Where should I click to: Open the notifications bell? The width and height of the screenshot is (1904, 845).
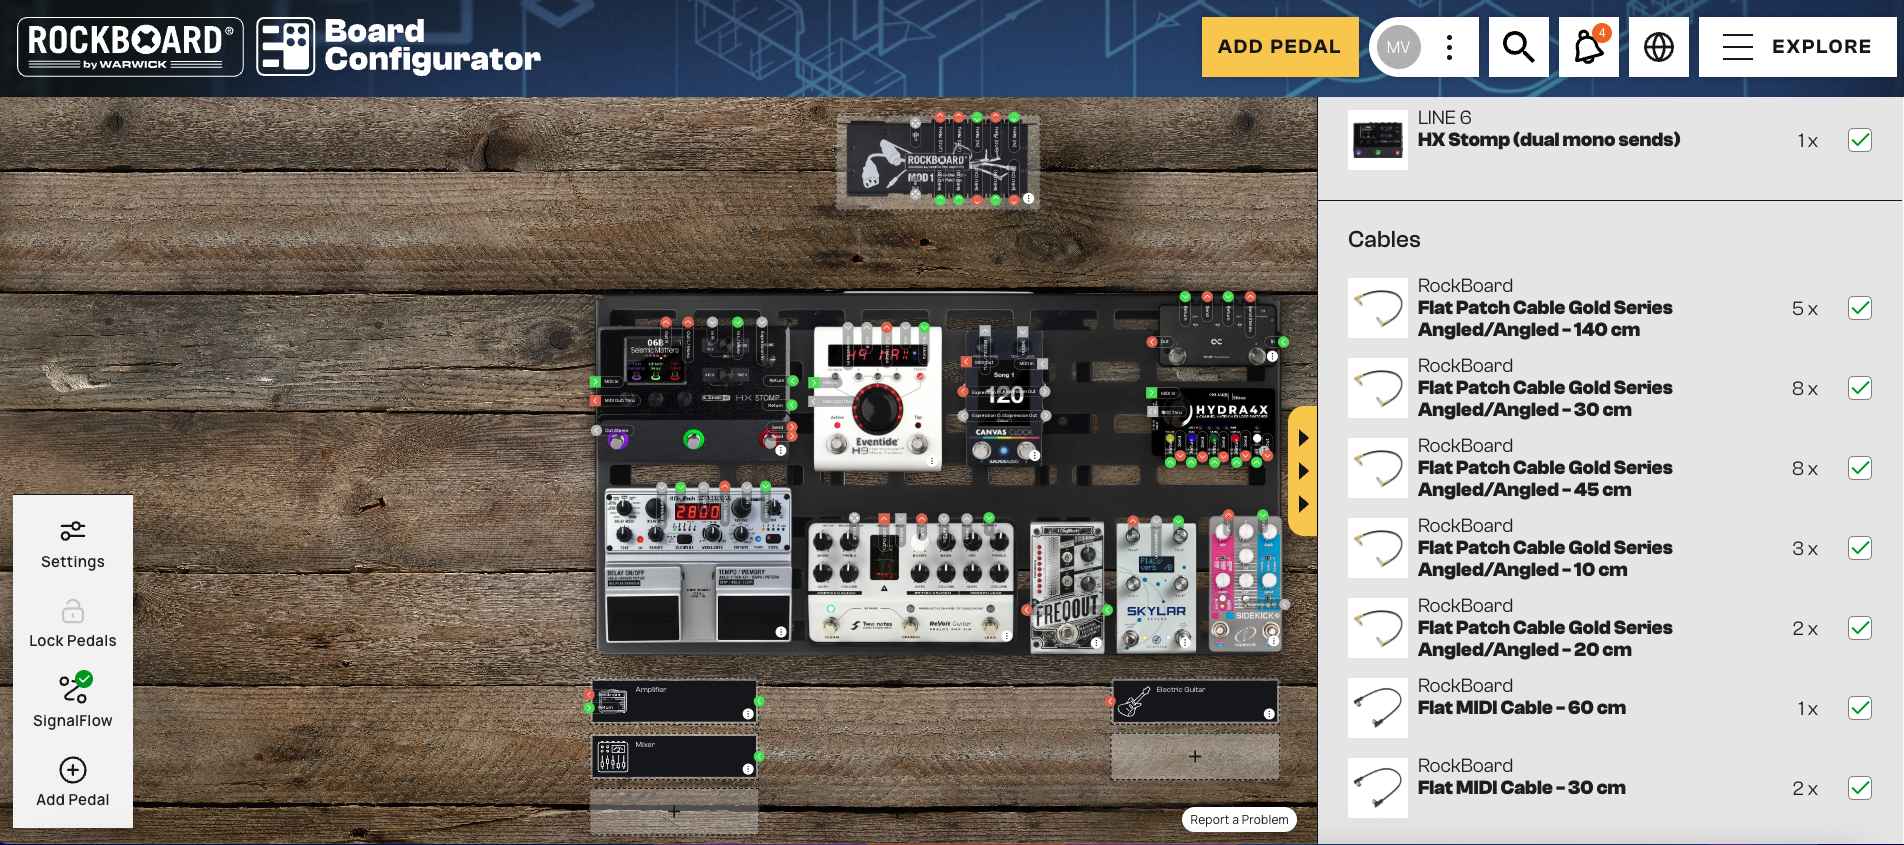click(1588, 47)
